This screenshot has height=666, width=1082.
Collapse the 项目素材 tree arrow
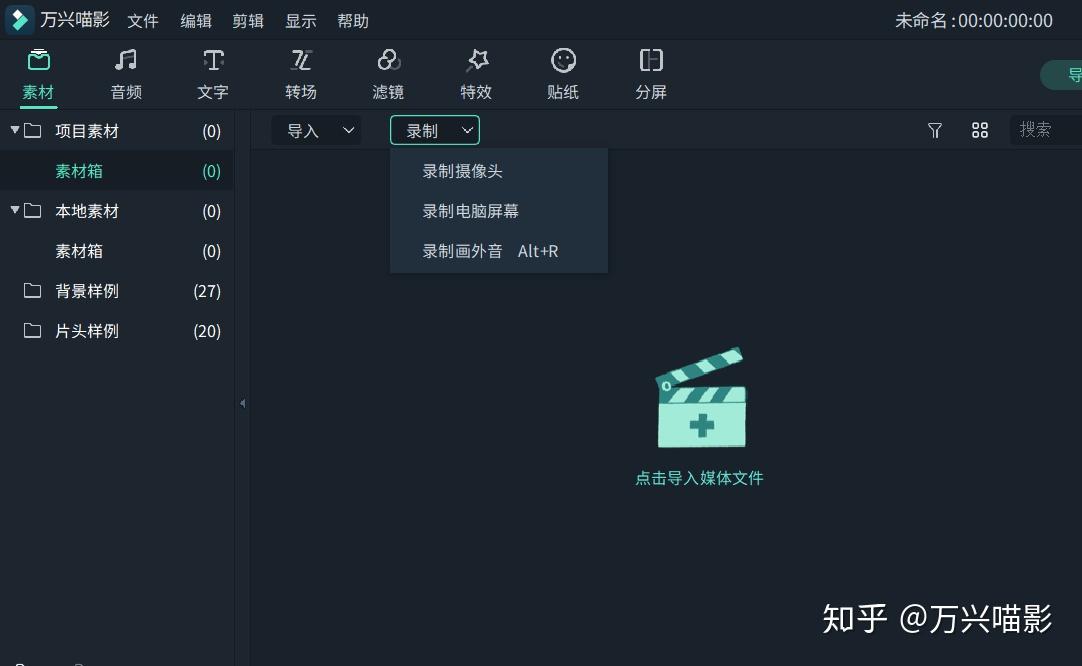(x=14, y=130)
